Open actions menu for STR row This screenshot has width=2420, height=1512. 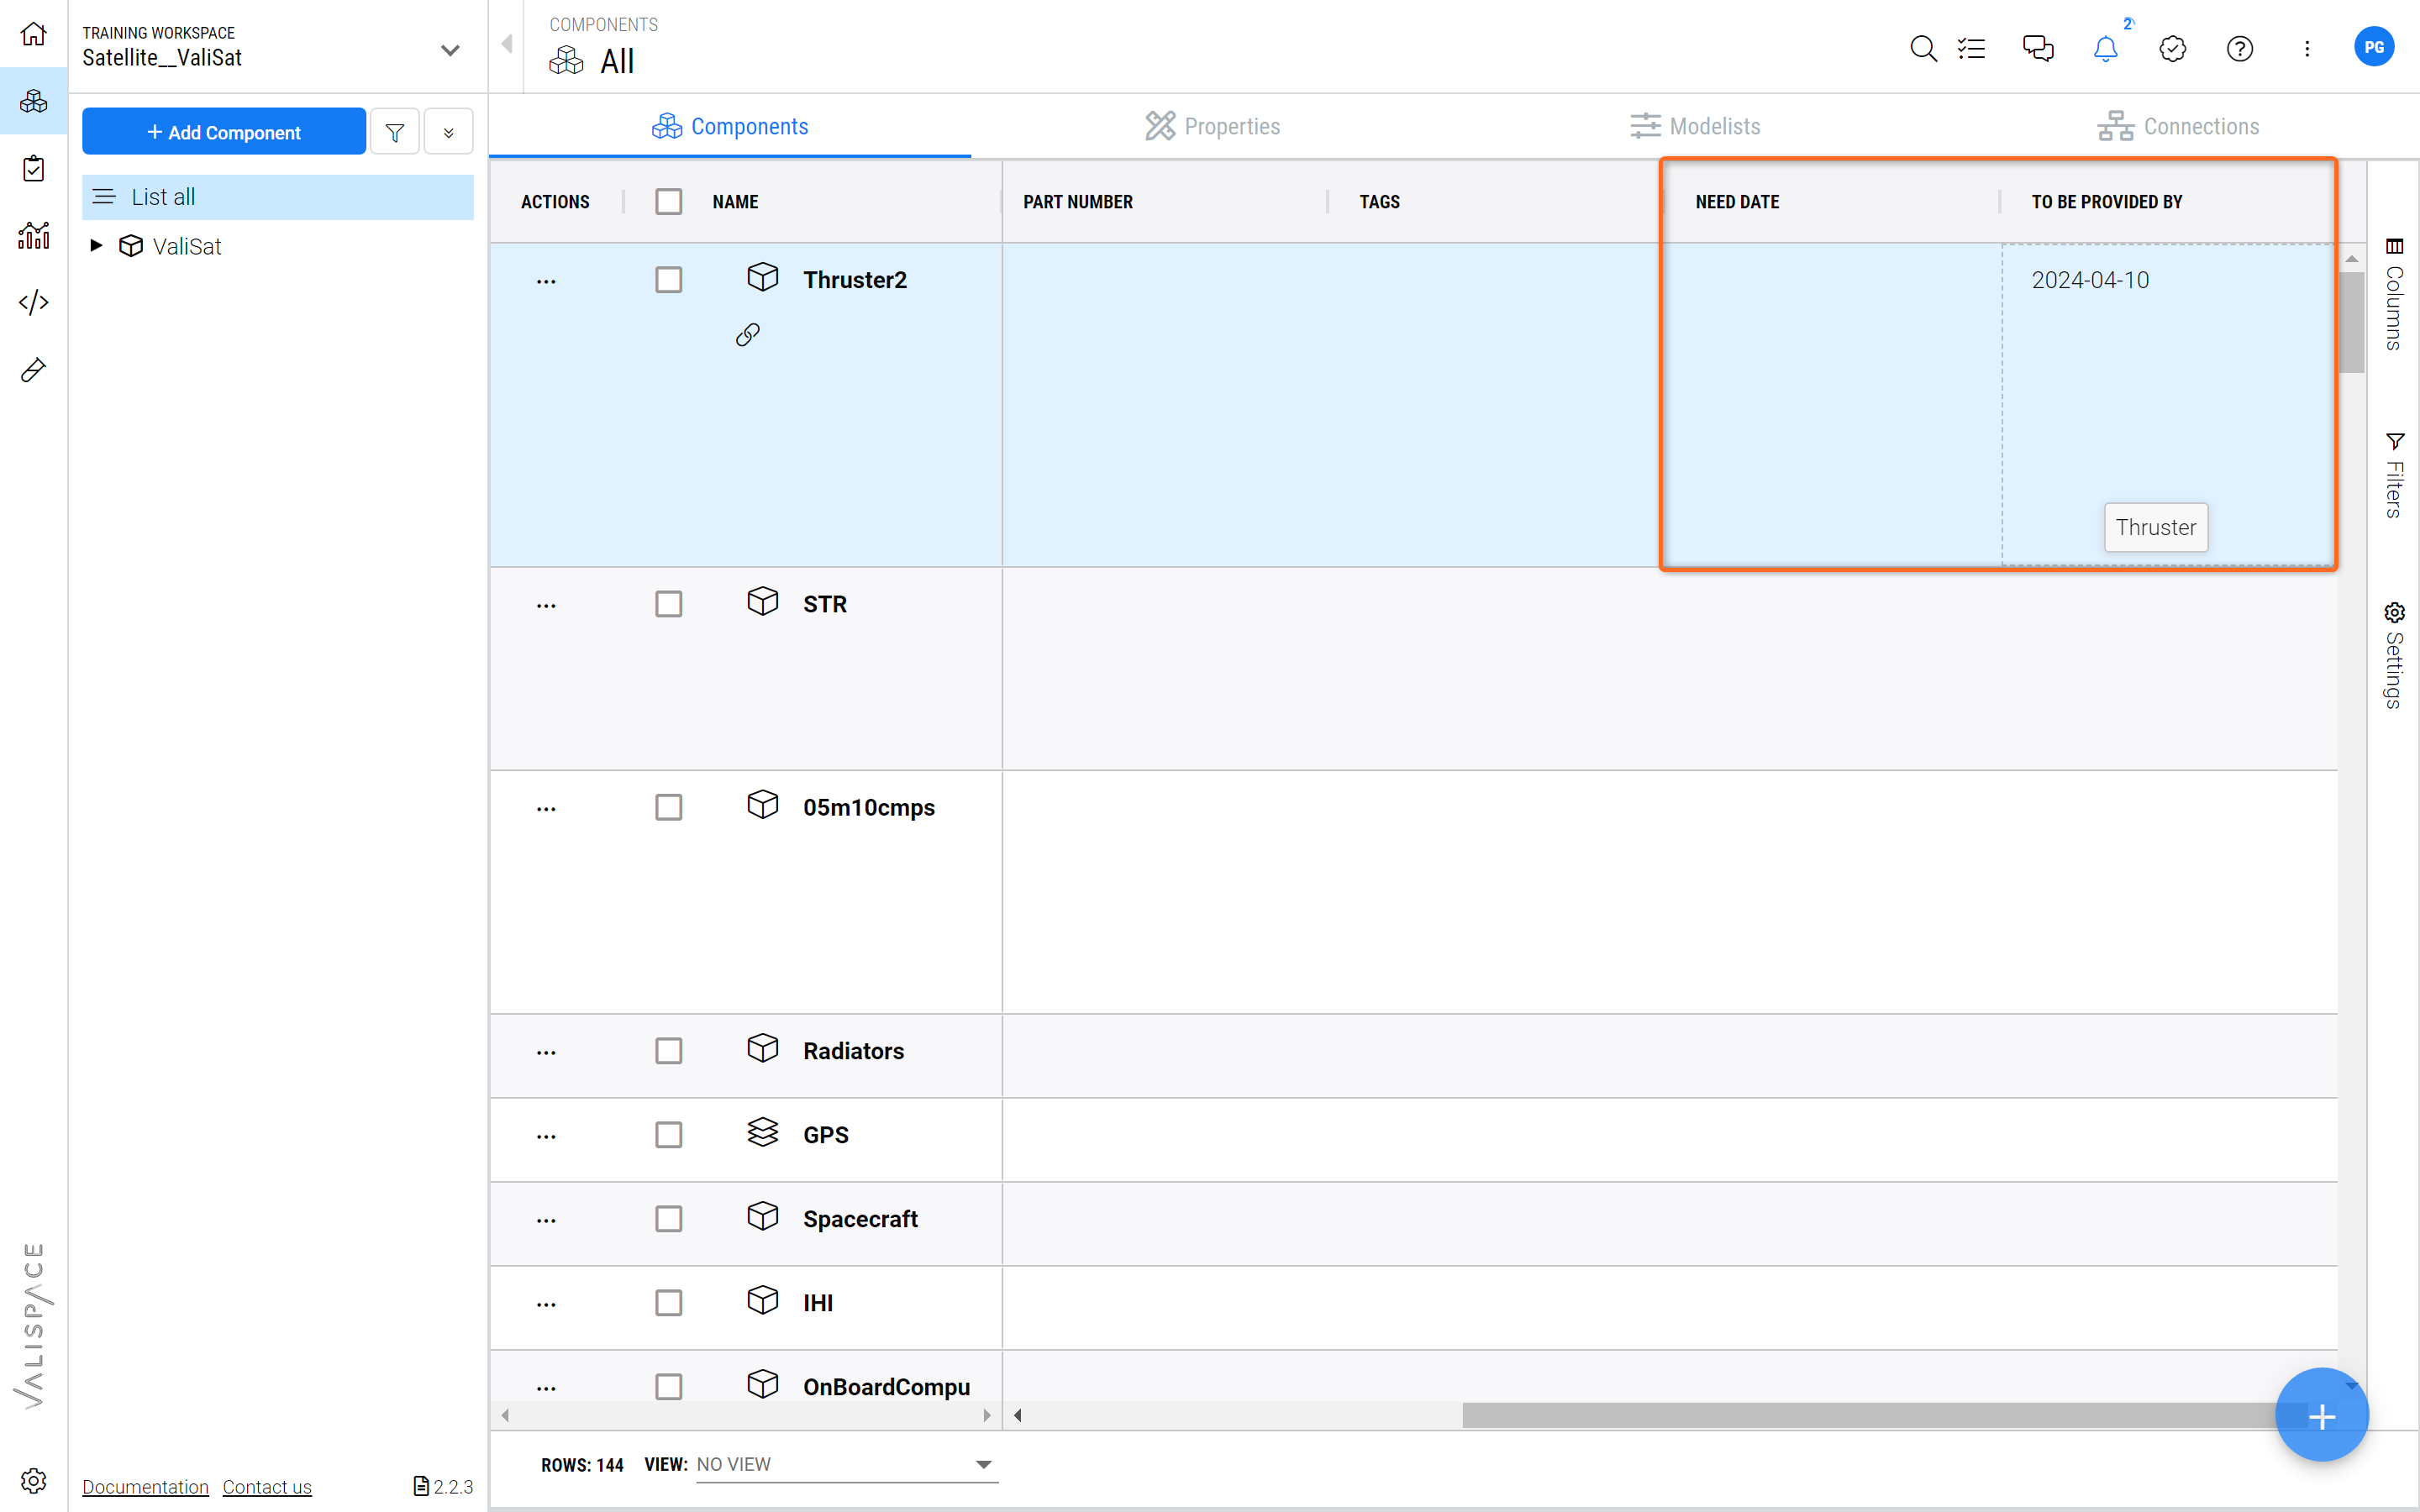546,605
